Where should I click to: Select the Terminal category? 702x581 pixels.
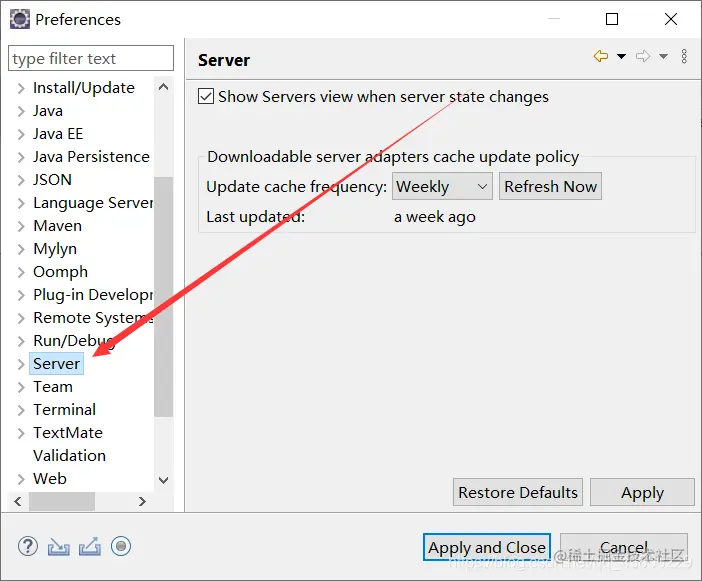tap(64, 410)
